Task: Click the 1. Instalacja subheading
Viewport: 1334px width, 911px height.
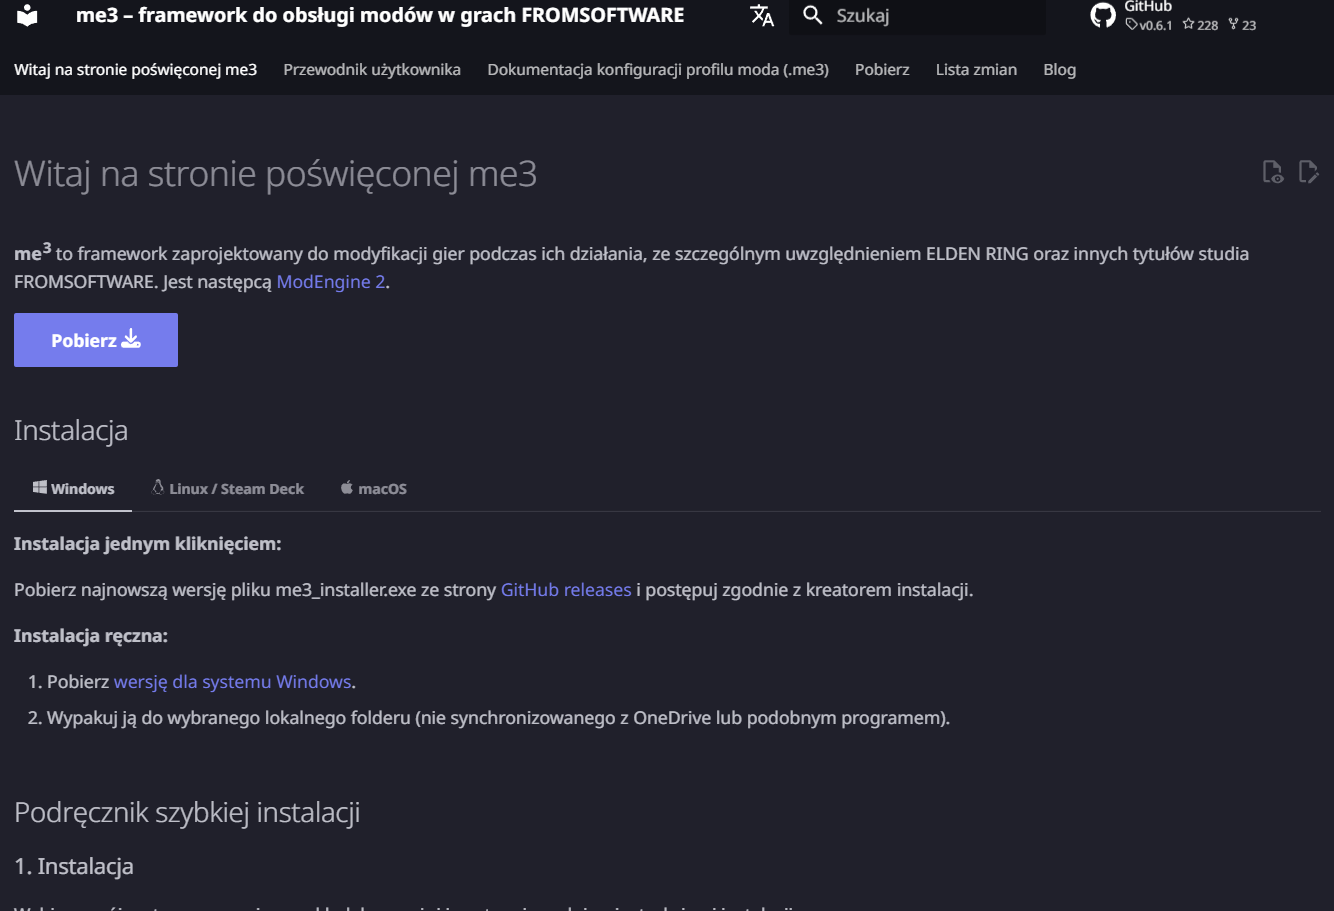Action: [74, 866]
